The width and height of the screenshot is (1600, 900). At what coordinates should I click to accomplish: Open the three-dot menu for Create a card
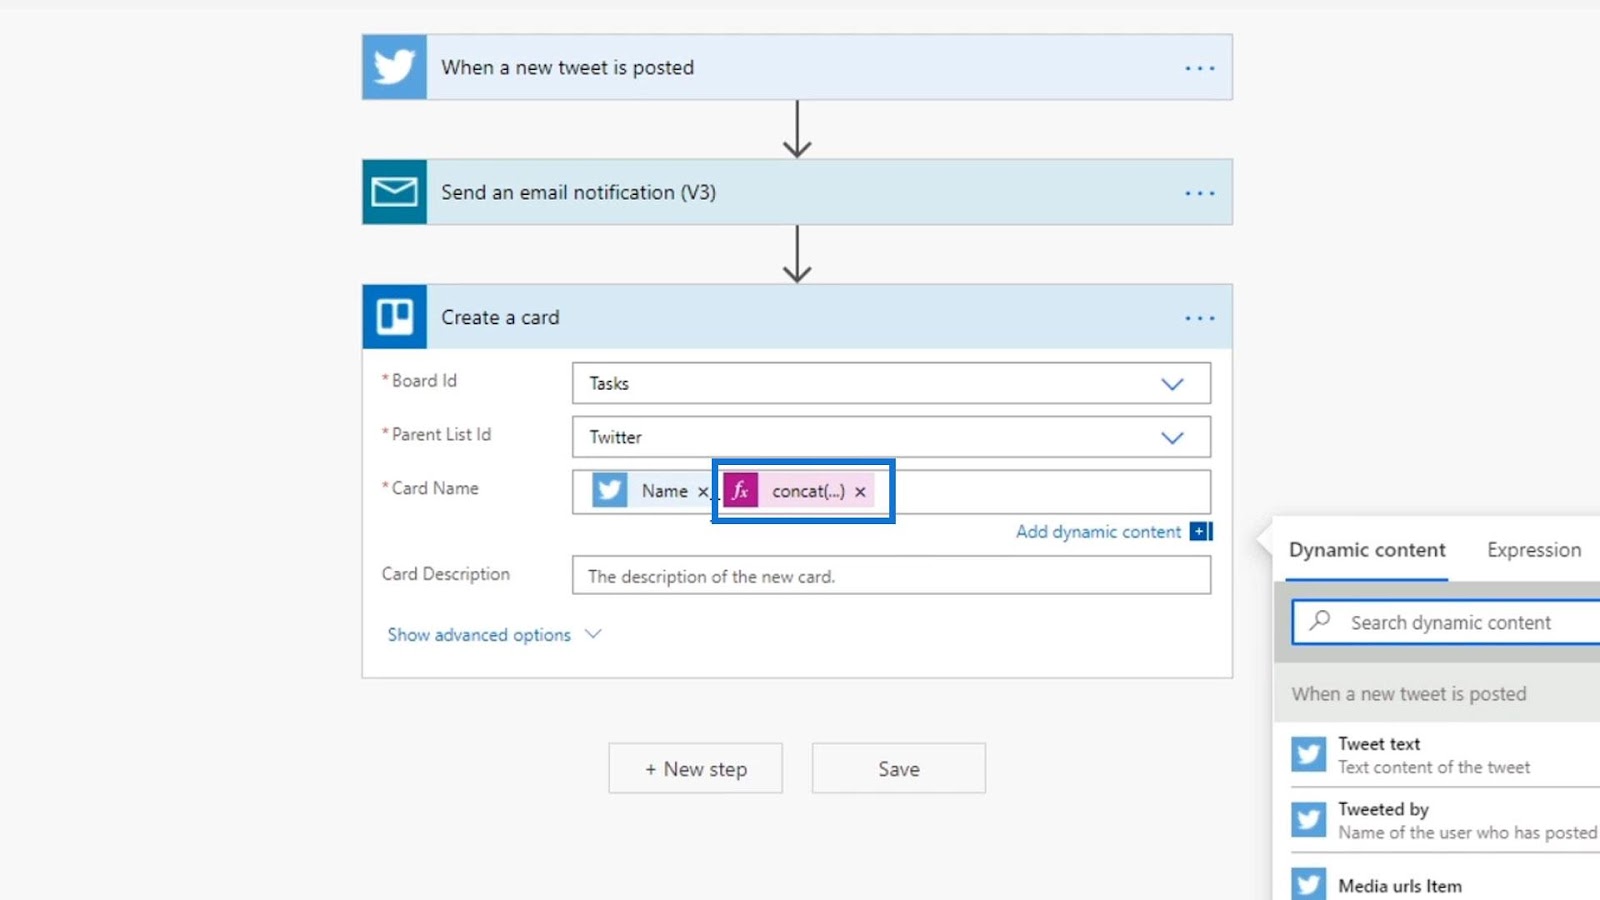[1199, 318]
